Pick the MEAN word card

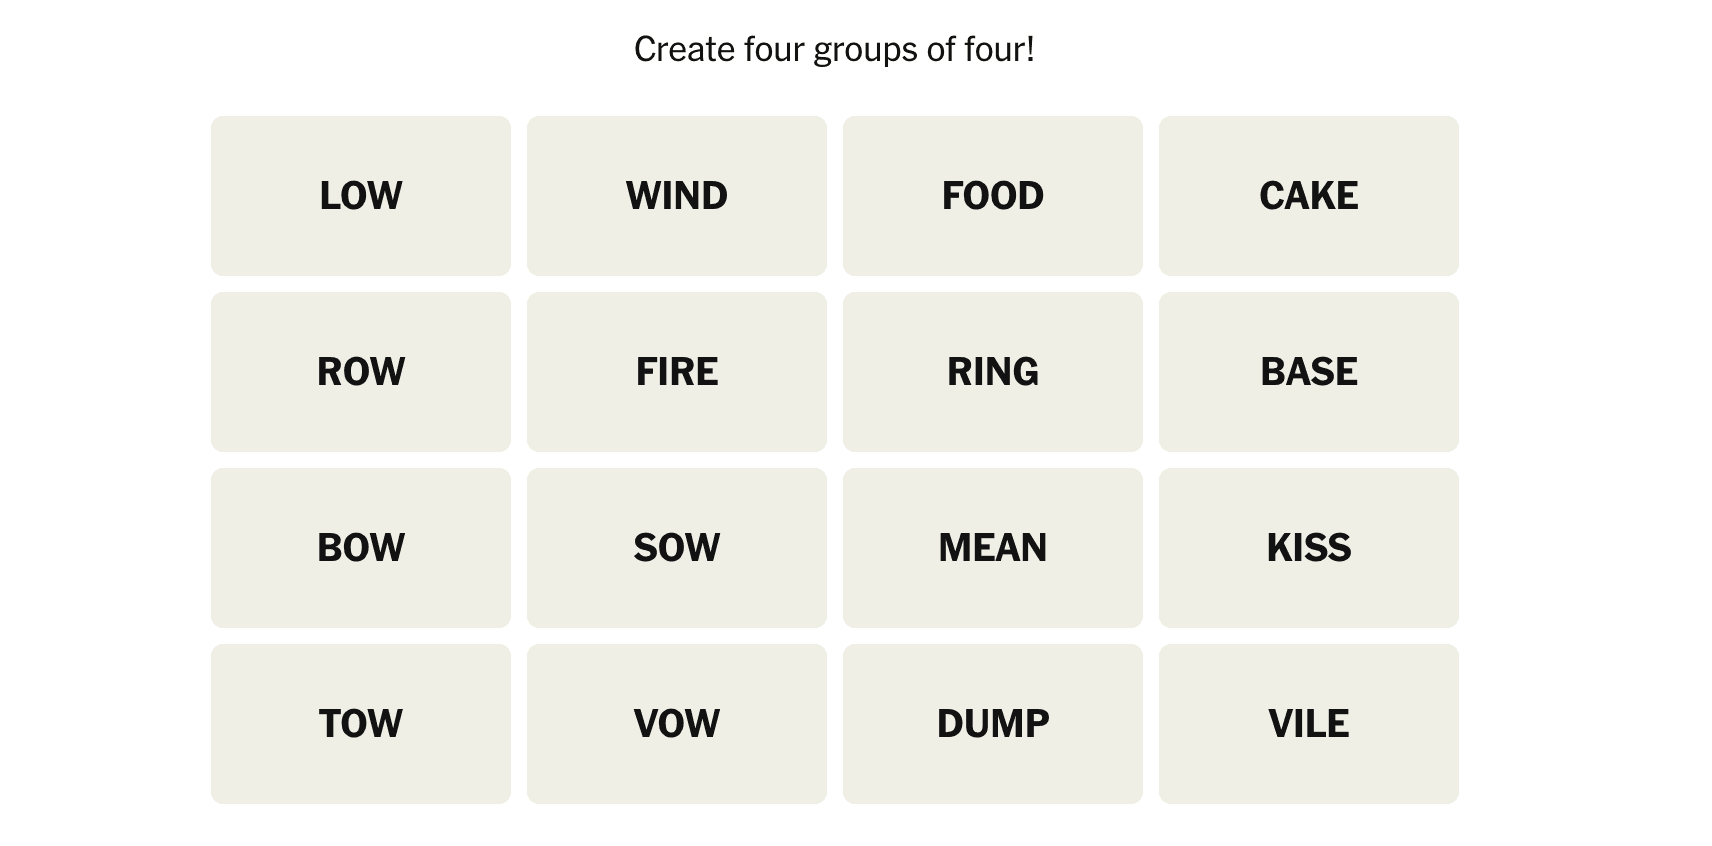tap(992, 548)
